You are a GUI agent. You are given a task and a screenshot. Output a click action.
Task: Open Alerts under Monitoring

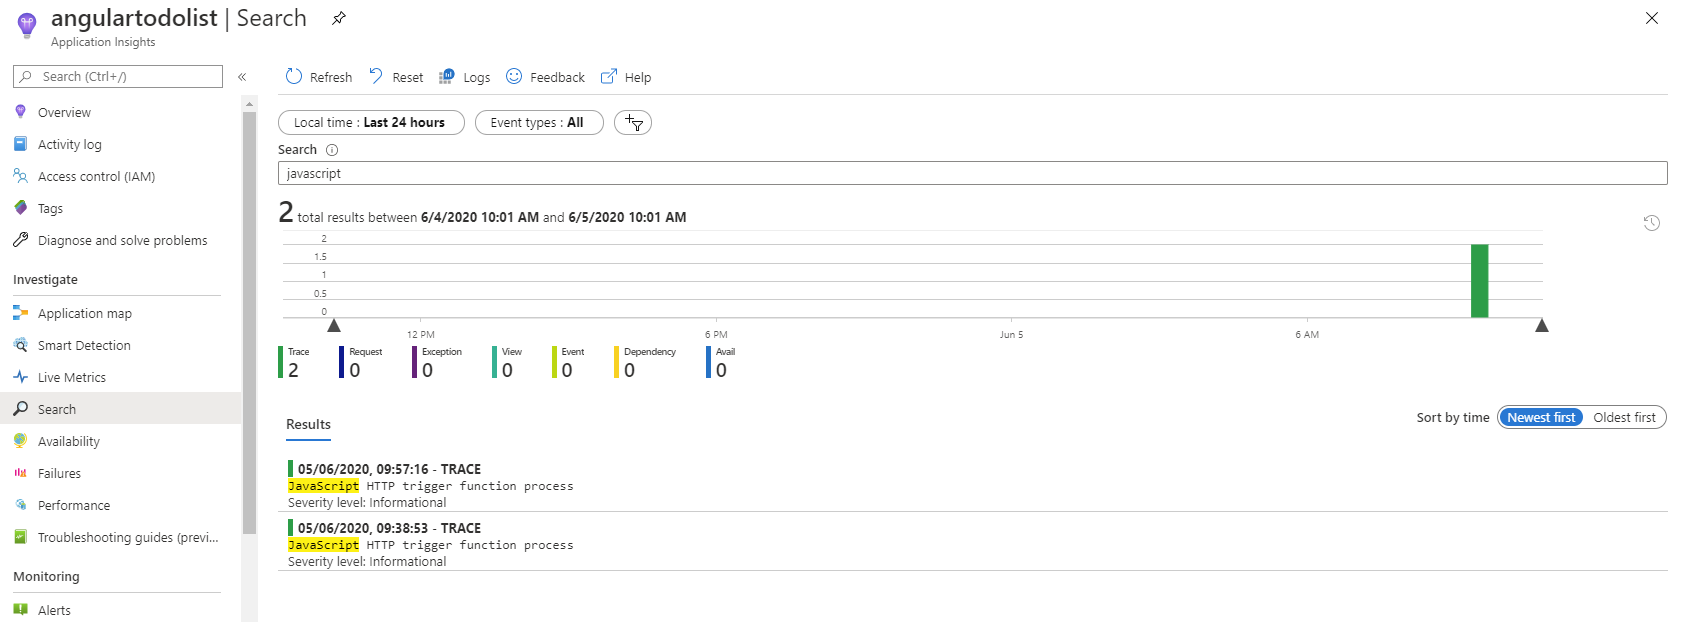click(53, 610)
